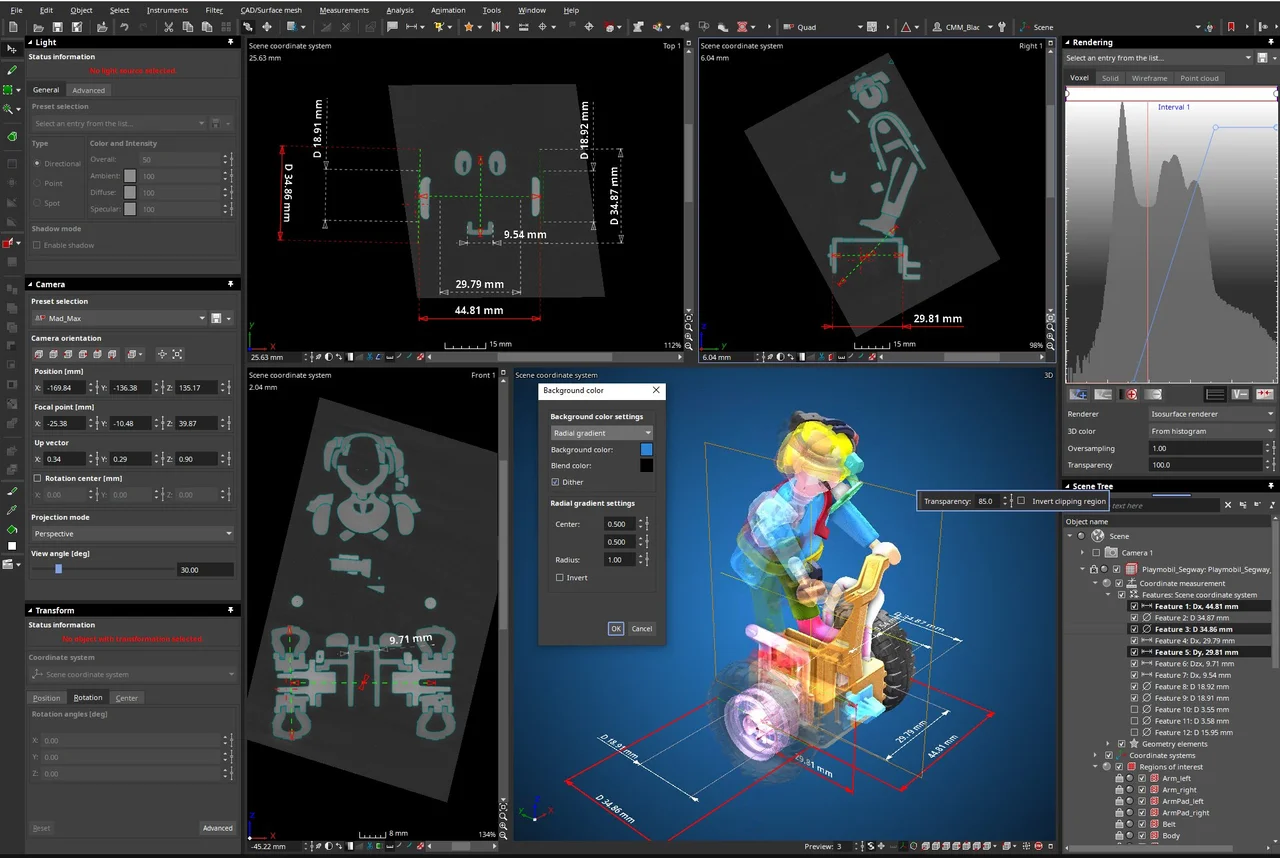Open the Analysis menu

(400, 10)
